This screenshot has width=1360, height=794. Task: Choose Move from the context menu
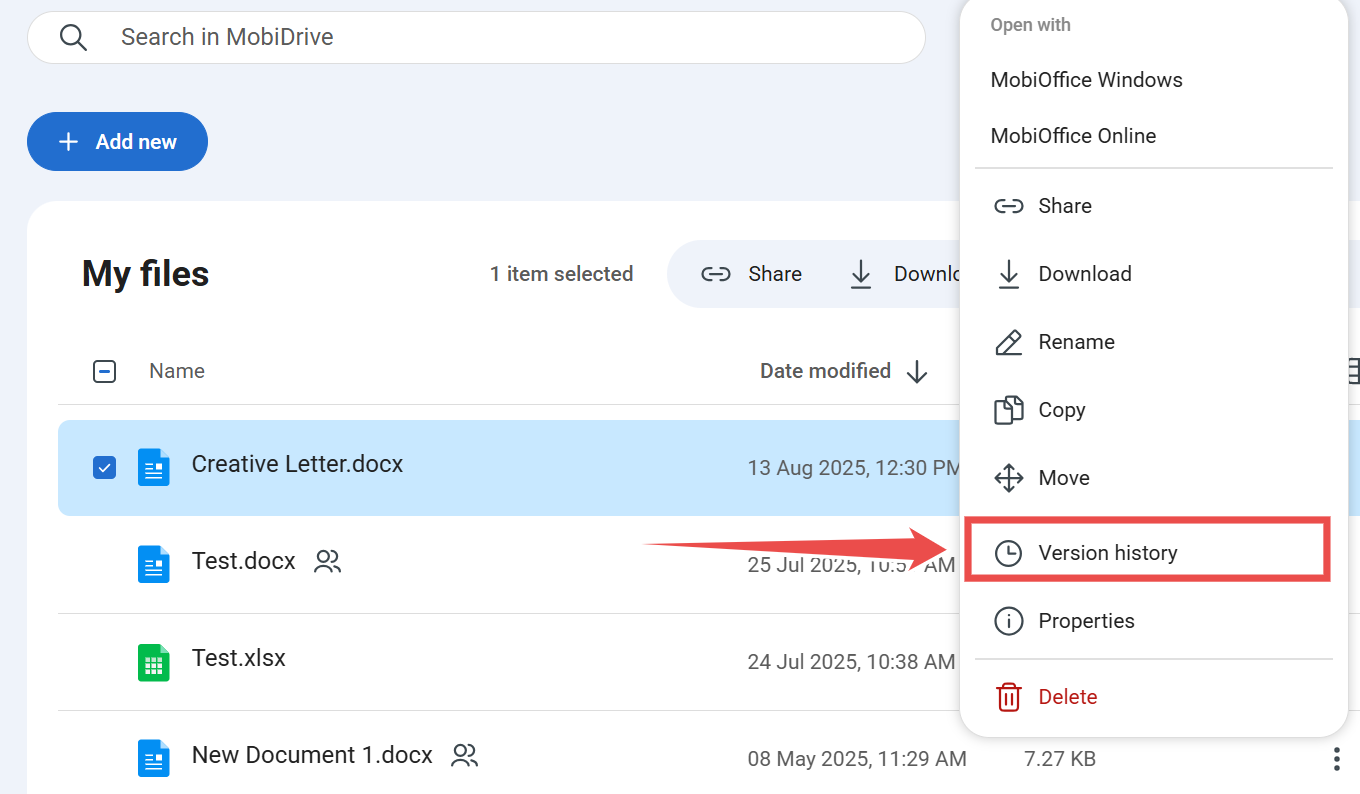click(1154, 478)
